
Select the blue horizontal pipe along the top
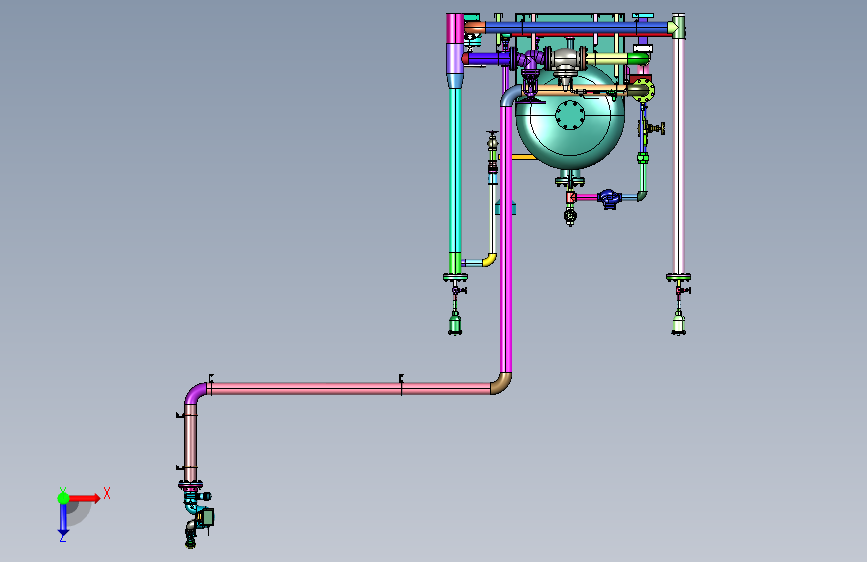pyautogui.click(x=575, y=27)
